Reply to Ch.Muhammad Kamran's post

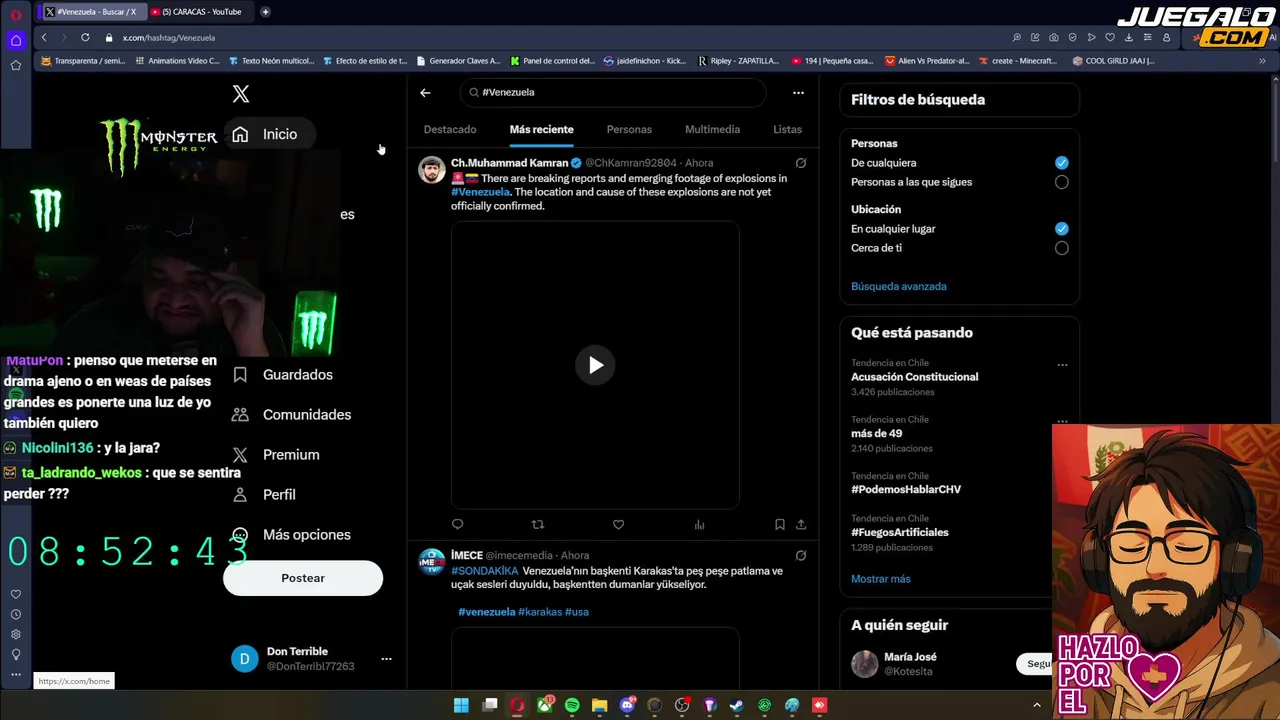[458, 524]
